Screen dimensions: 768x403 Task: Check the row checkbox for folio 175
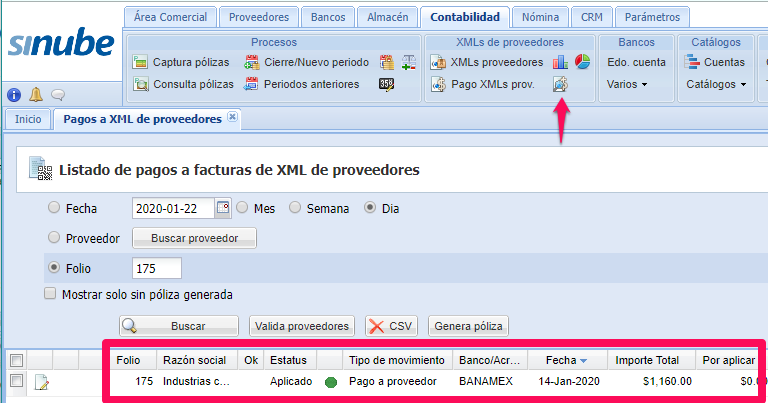pyautogui.click(x=16, y=380)
